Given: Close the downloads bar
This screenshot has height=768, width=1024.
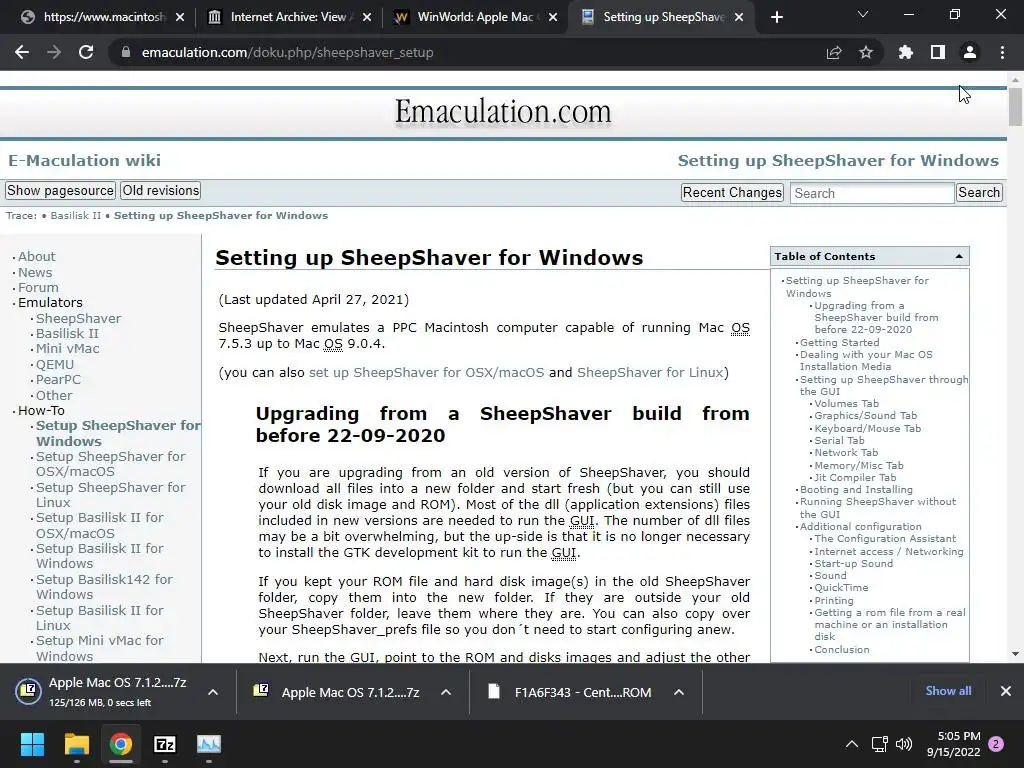Looking at the screenshot, I should (1006, 691).
